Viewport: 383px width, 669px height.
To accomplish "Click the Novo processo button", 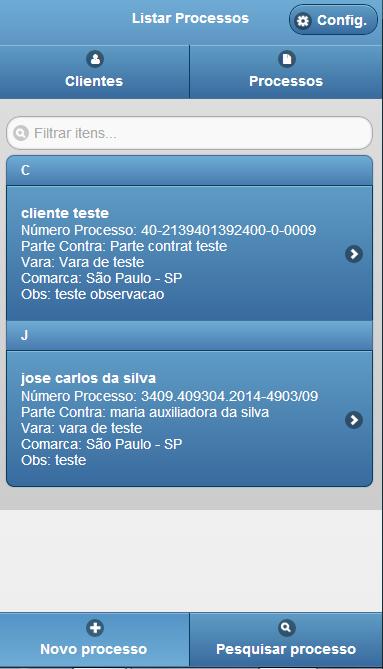I will click(94, 640).
